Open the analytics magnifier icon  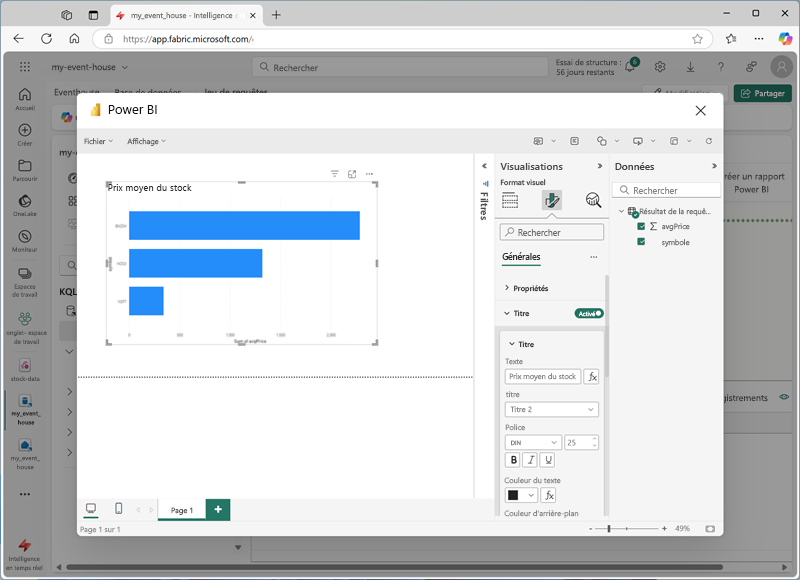[593, 200]
